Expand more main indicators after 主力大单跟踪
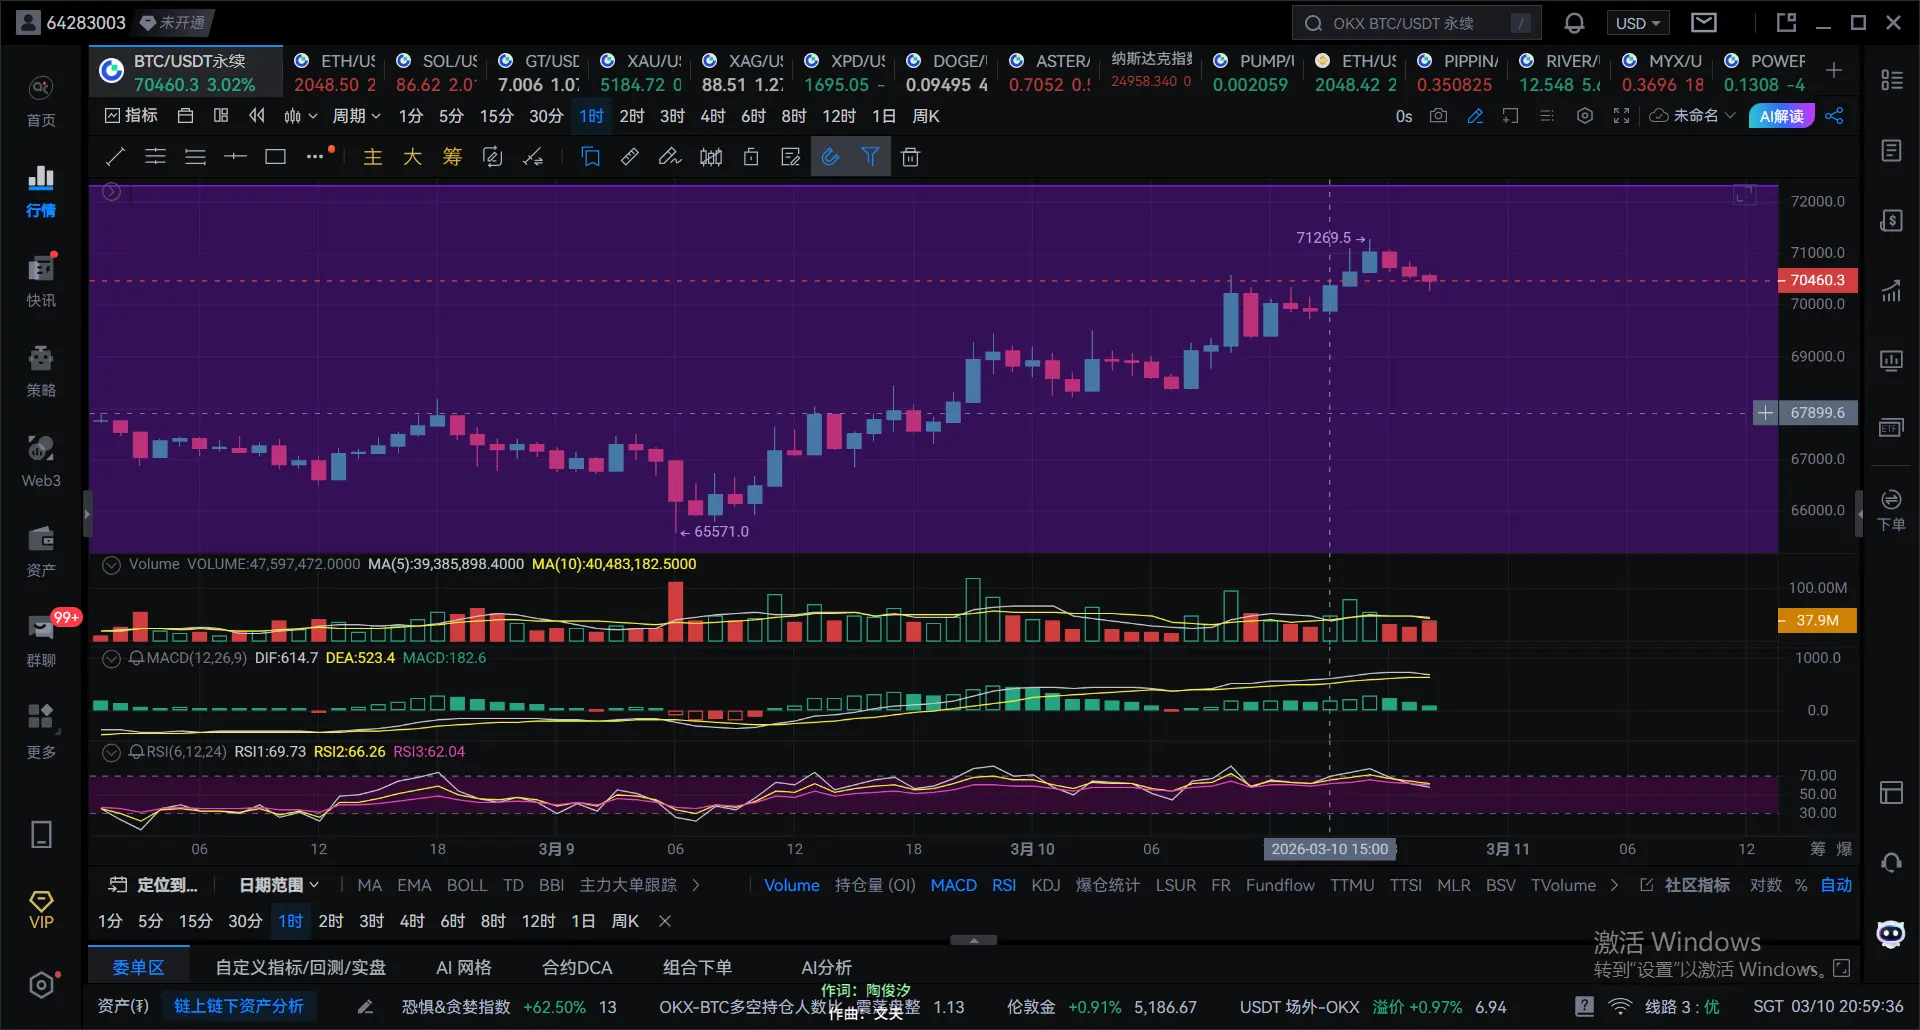Image resolution: width=1920 pixels, height=1030 pixels. point(696,885)
